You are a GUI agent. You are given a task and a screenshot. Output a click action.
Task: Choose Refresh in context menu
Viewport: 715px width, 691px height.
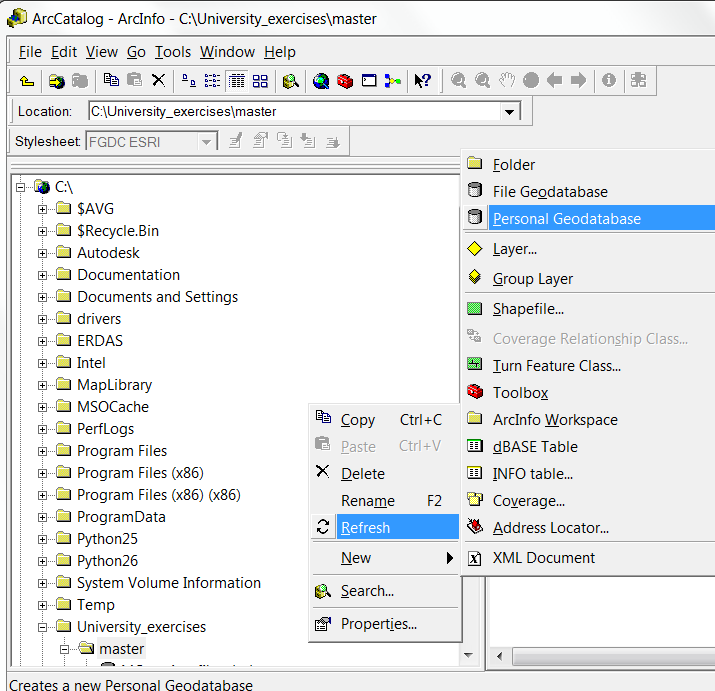click(385, 527)
